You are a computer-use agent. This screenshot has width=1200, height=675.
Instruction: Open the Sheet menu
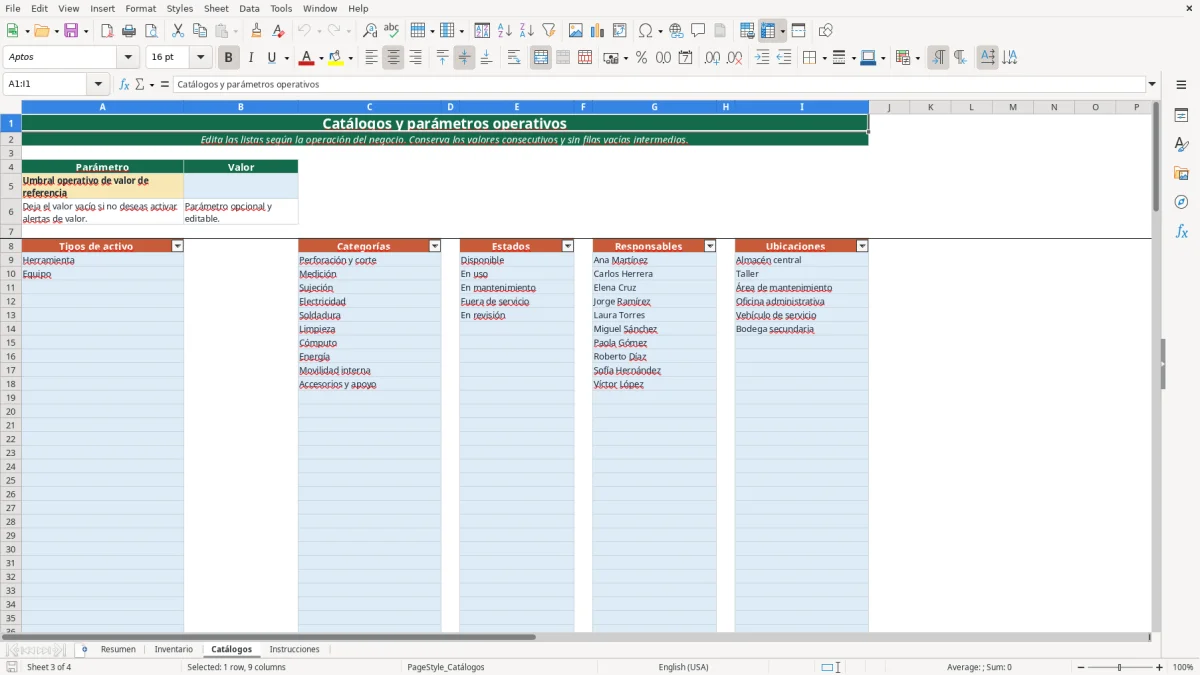216,8
